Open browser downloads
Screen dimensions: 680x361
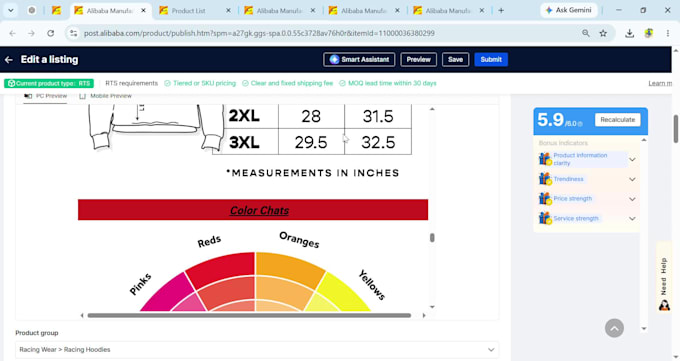tap(630, 33)
